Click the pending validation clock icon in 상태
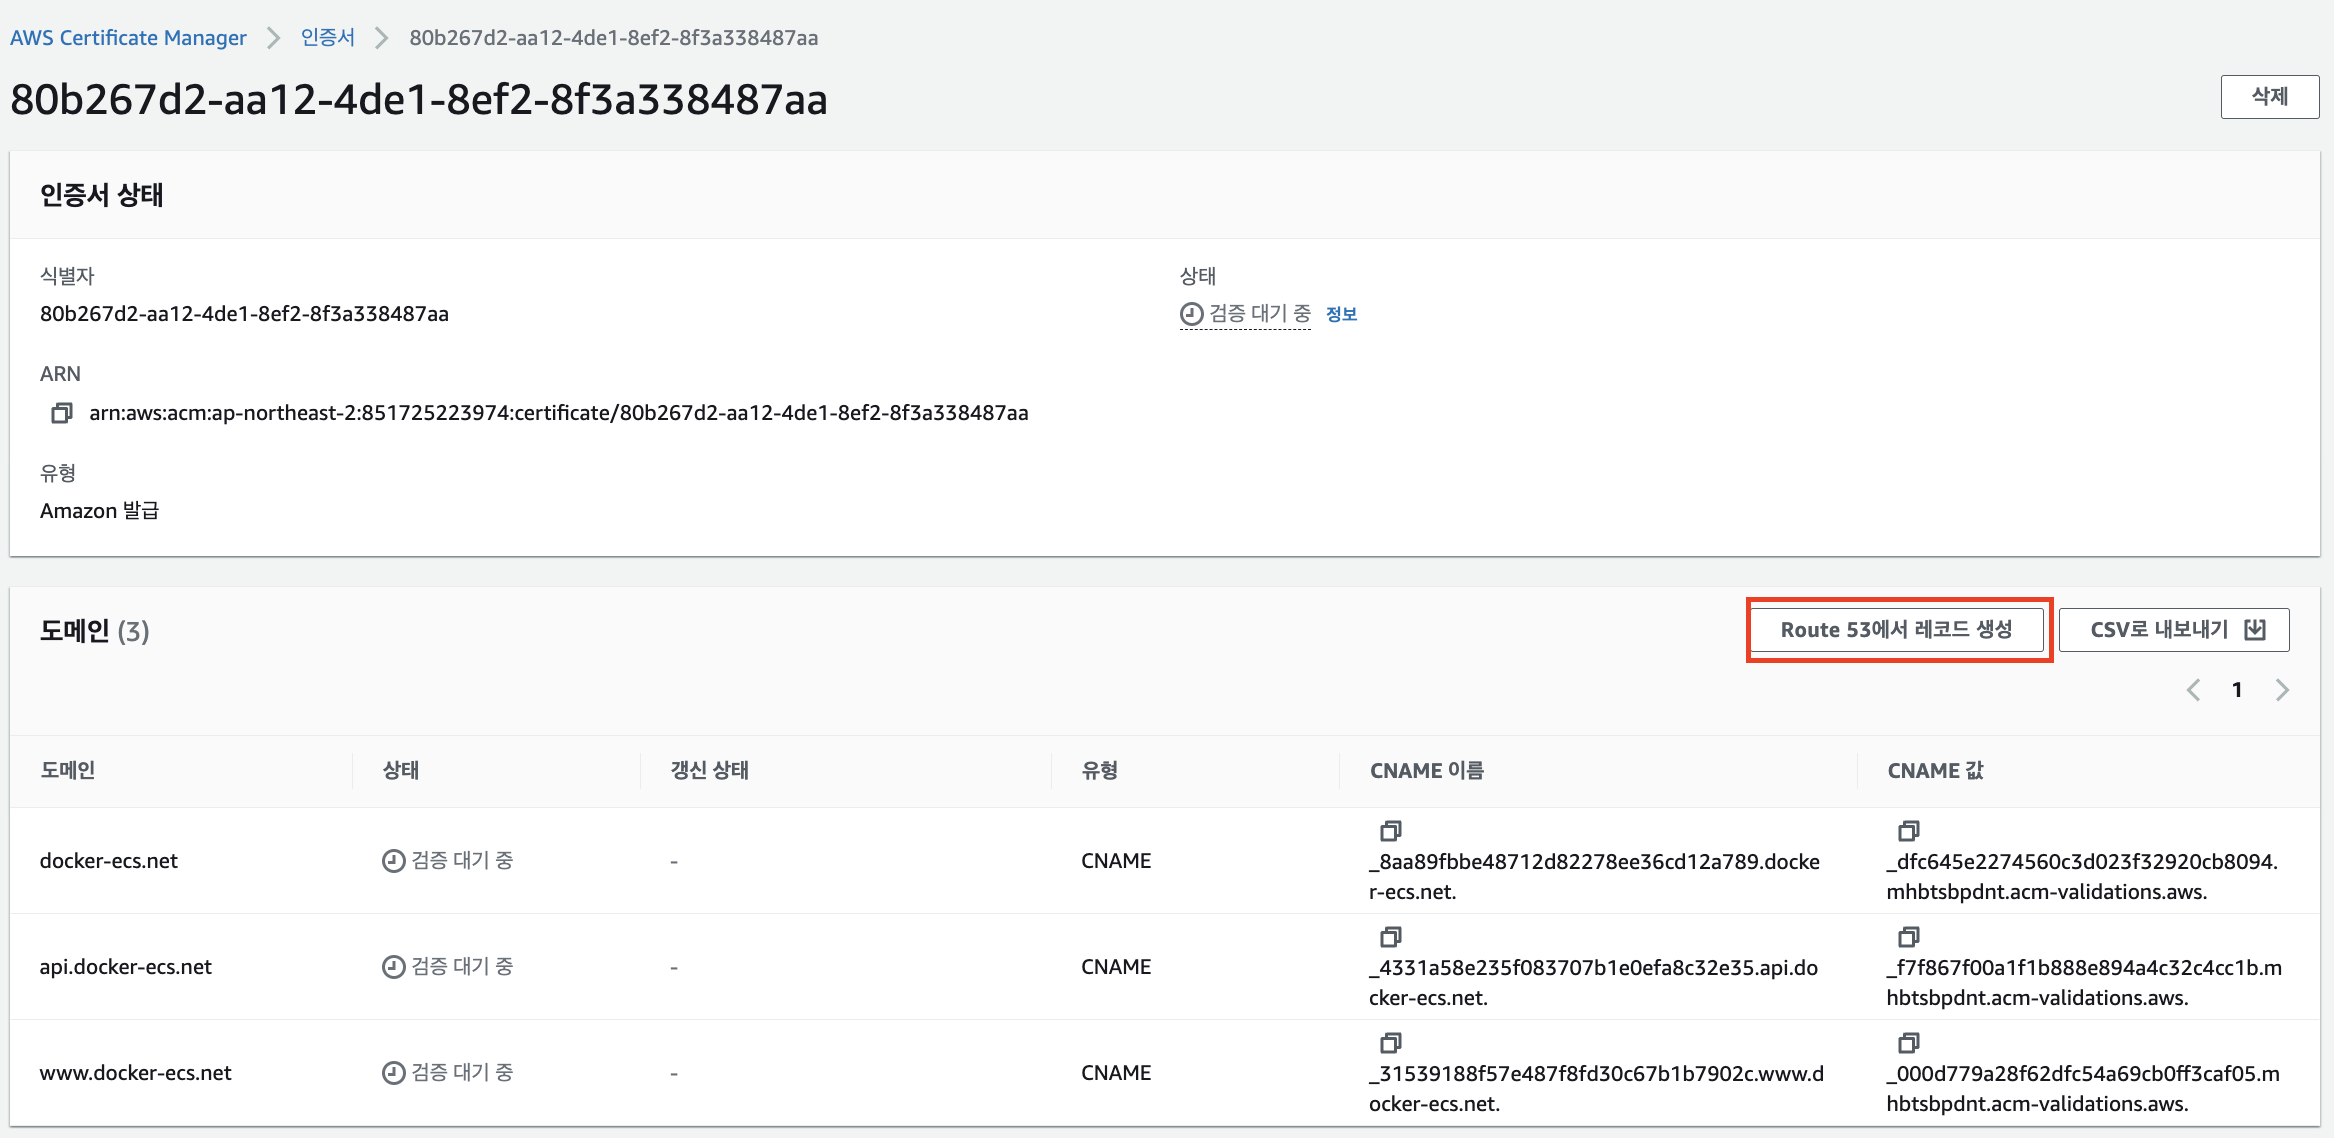Screen dimensions: 2334x1138 [1191, 314]
